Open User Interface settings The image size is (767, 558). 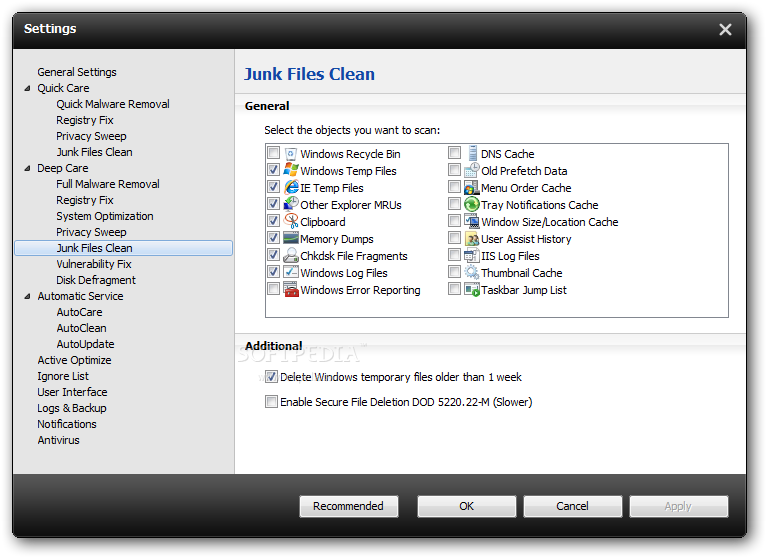[x=72, y=392]
